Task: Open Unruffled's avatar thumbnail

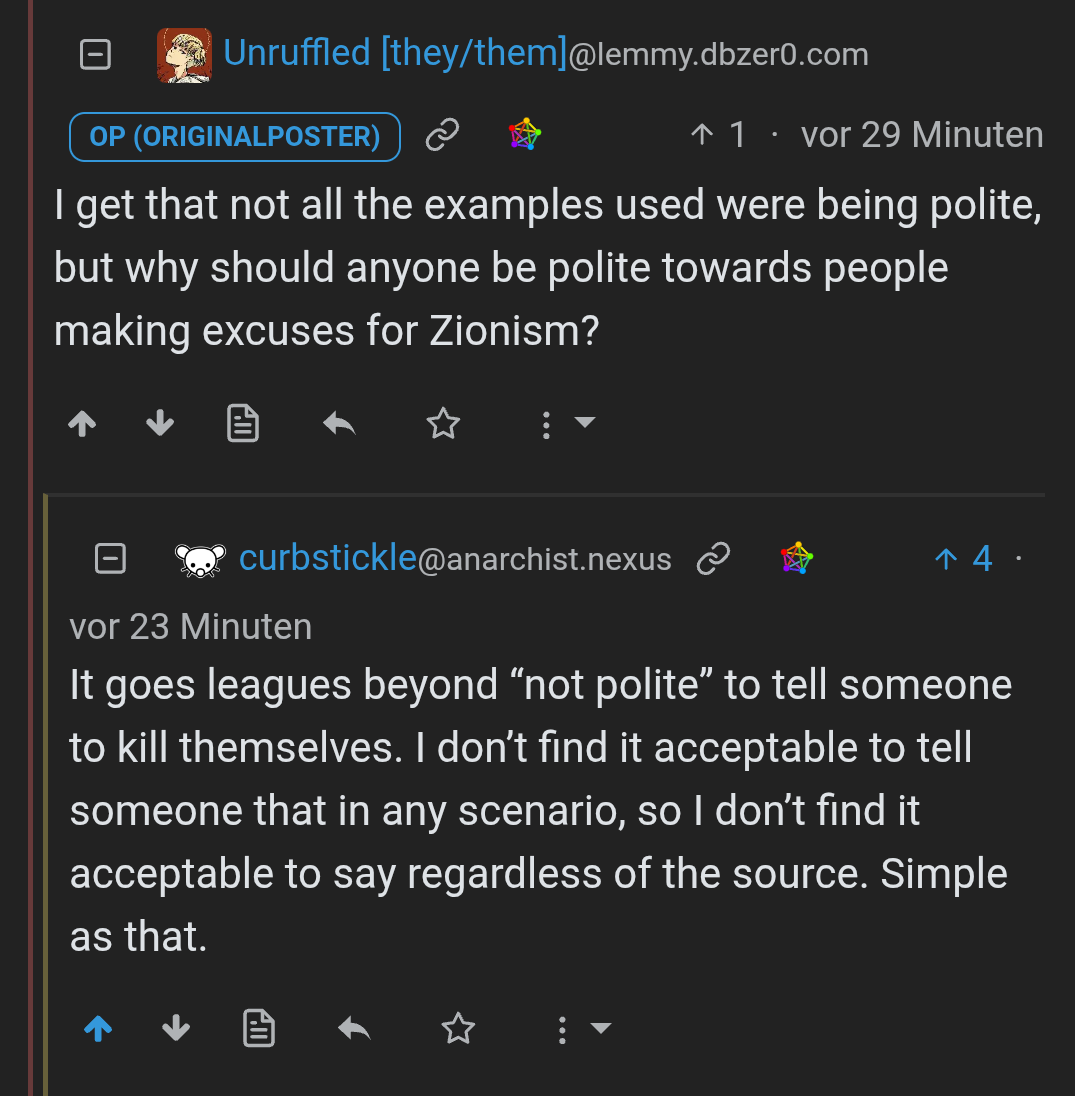Action: point(184,55)
